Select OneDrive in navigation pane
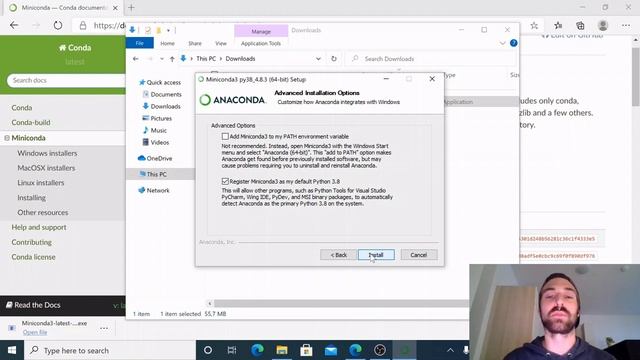 155,158
